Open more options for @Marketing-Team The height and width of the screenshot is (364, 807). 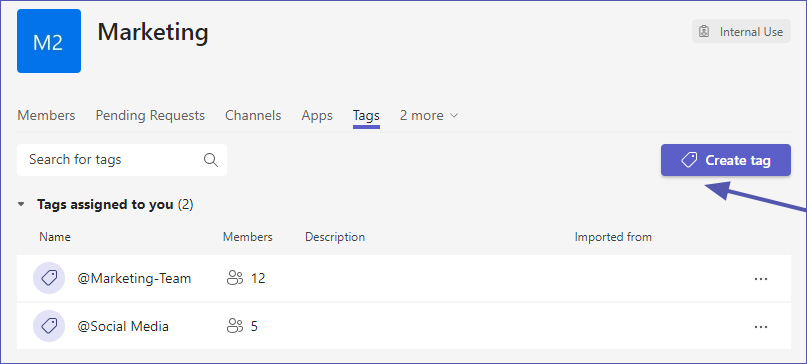tap(761, 279)
